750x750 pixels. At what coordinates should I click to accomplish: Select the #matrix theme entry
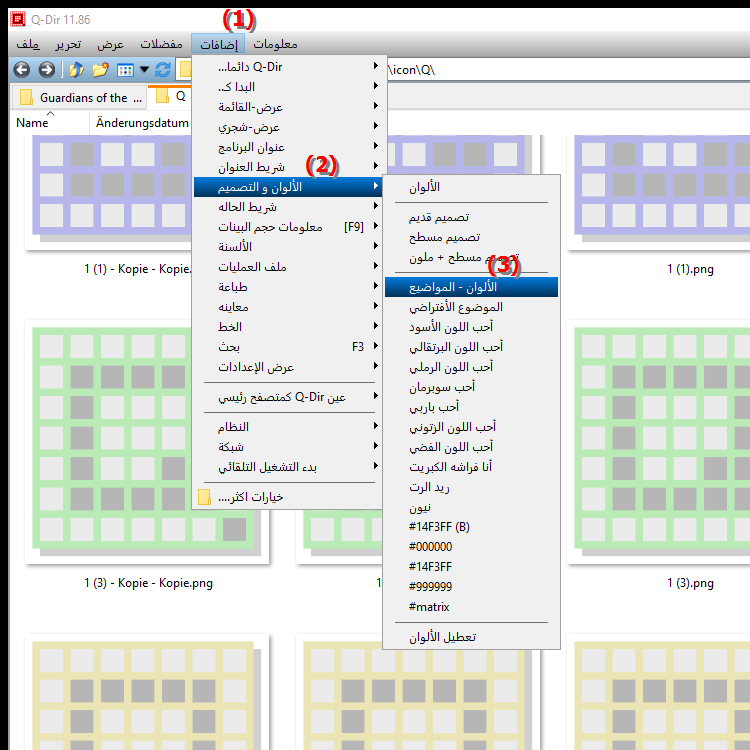pyautogui.click(x=471, y=607)
